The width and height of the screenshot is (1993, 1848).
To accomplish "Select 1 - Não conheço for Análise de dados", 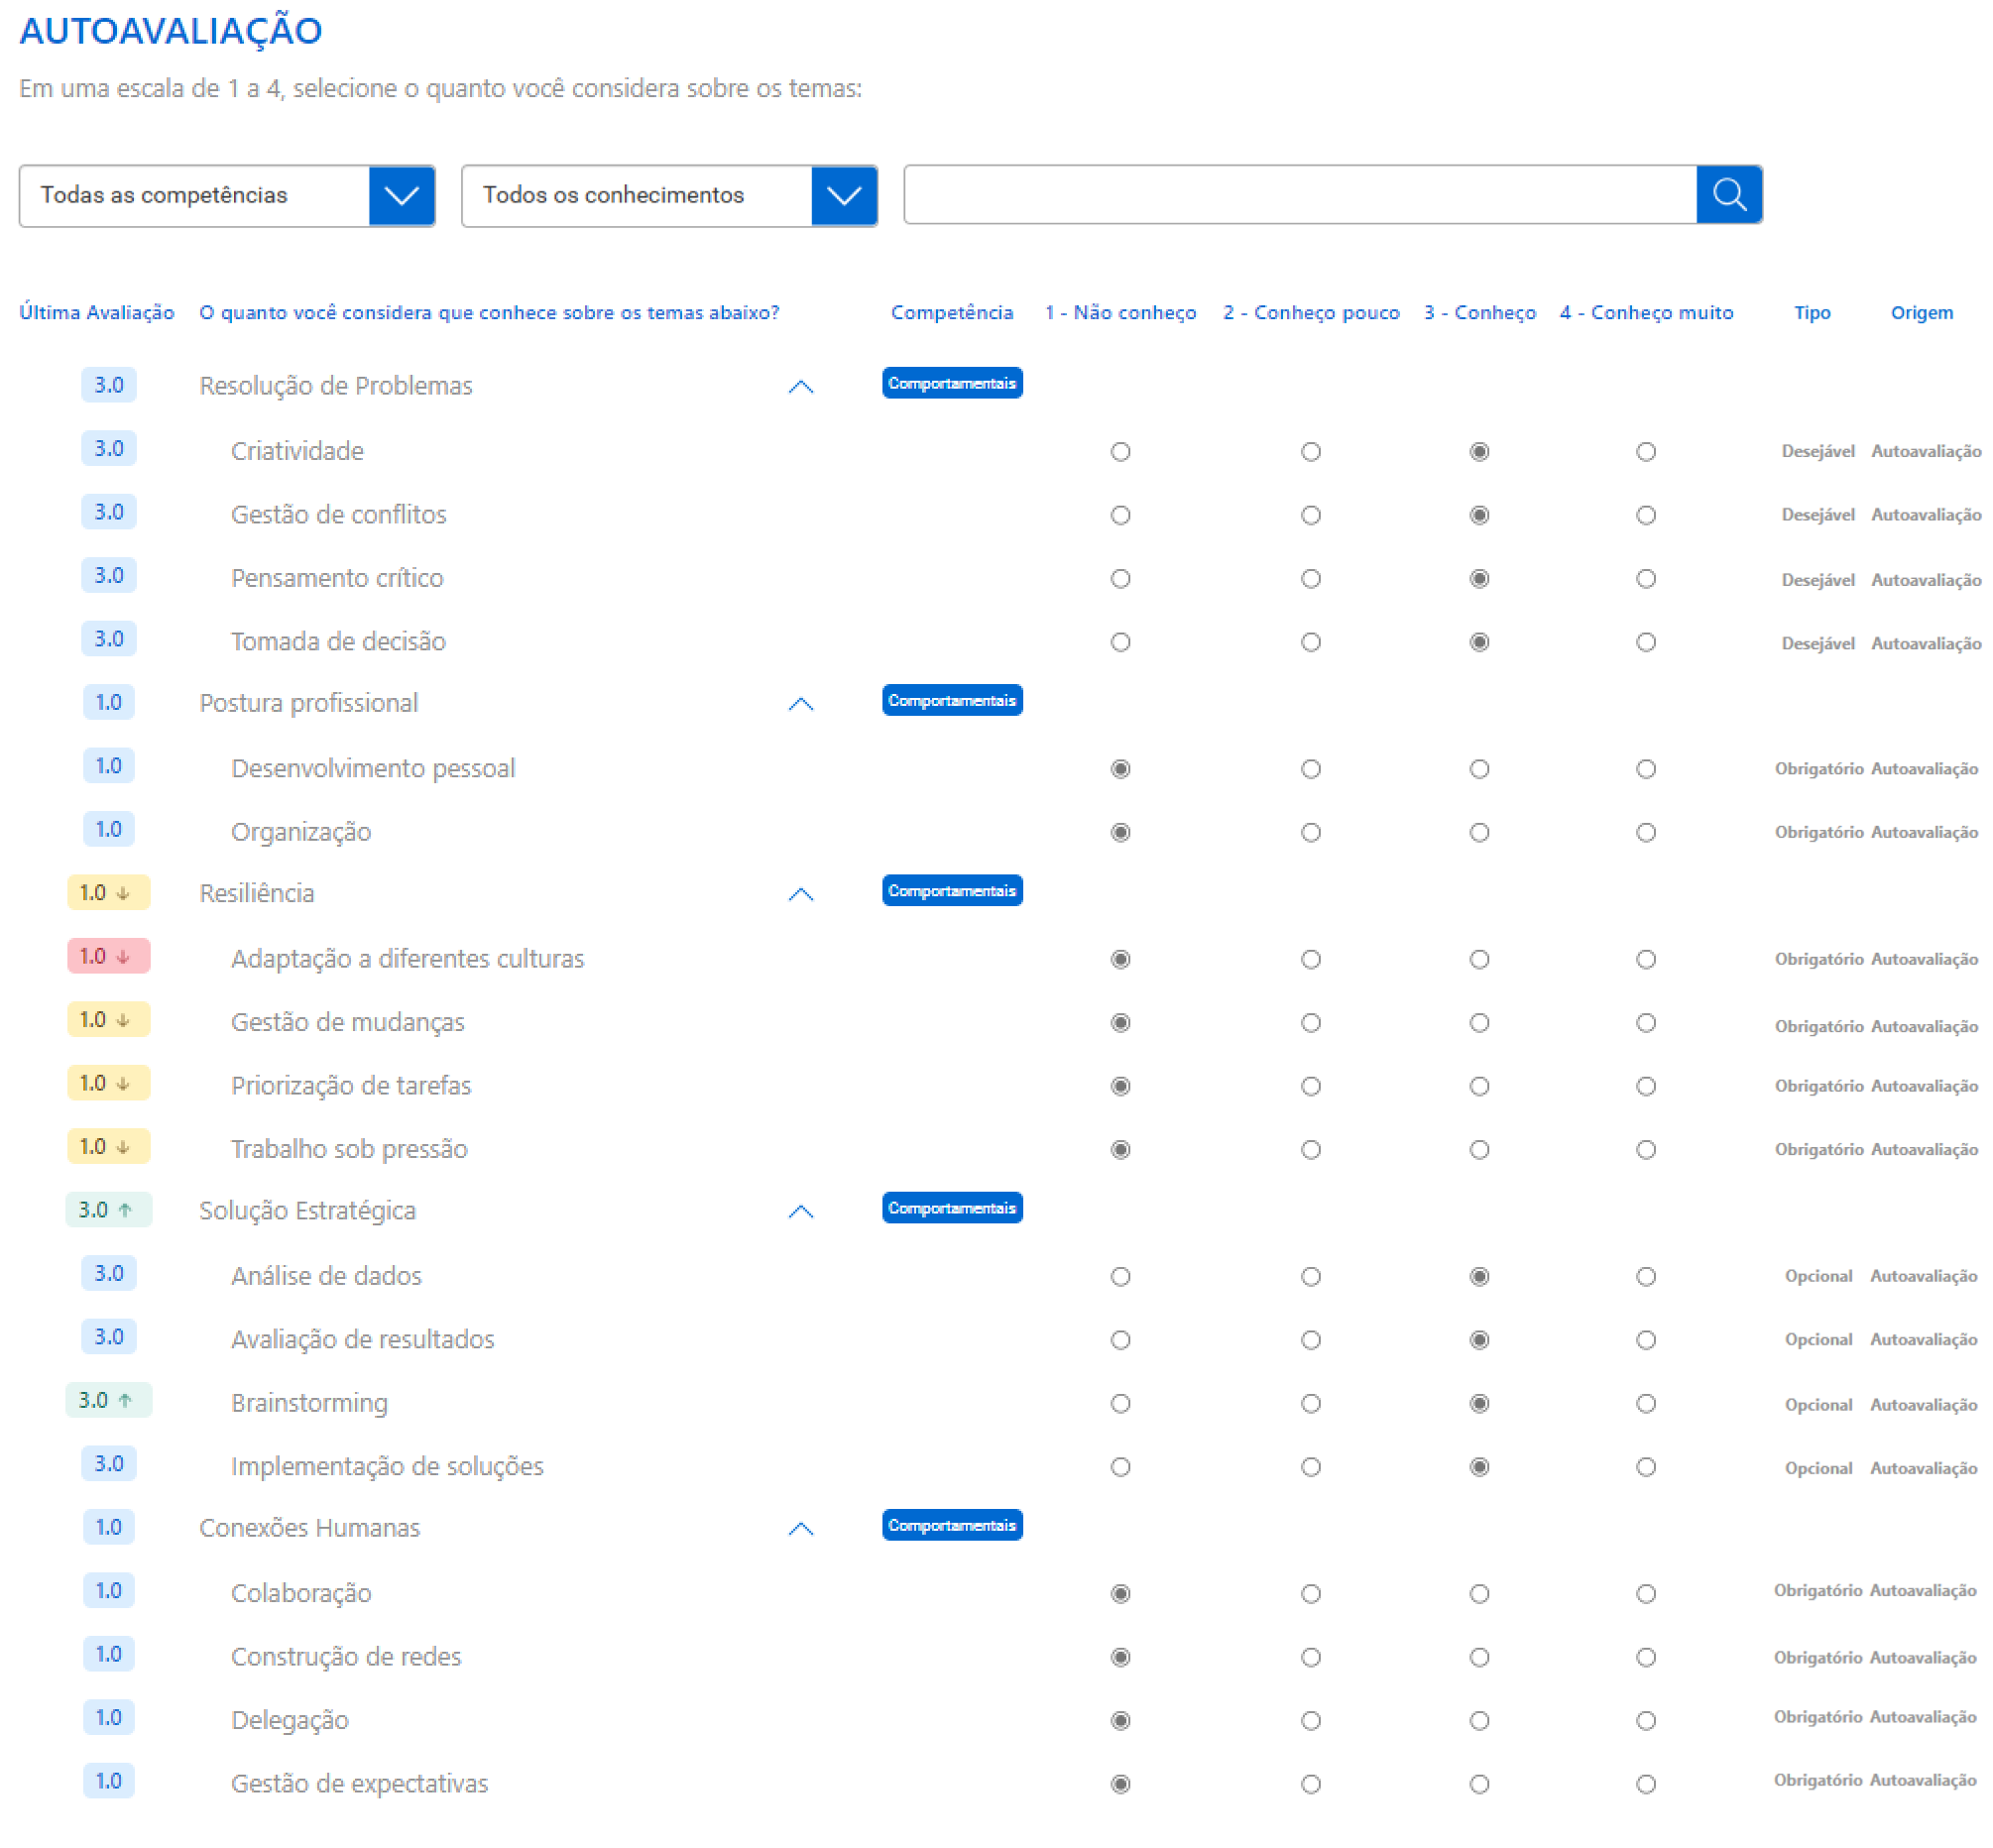I will tap(1120, 1277).
